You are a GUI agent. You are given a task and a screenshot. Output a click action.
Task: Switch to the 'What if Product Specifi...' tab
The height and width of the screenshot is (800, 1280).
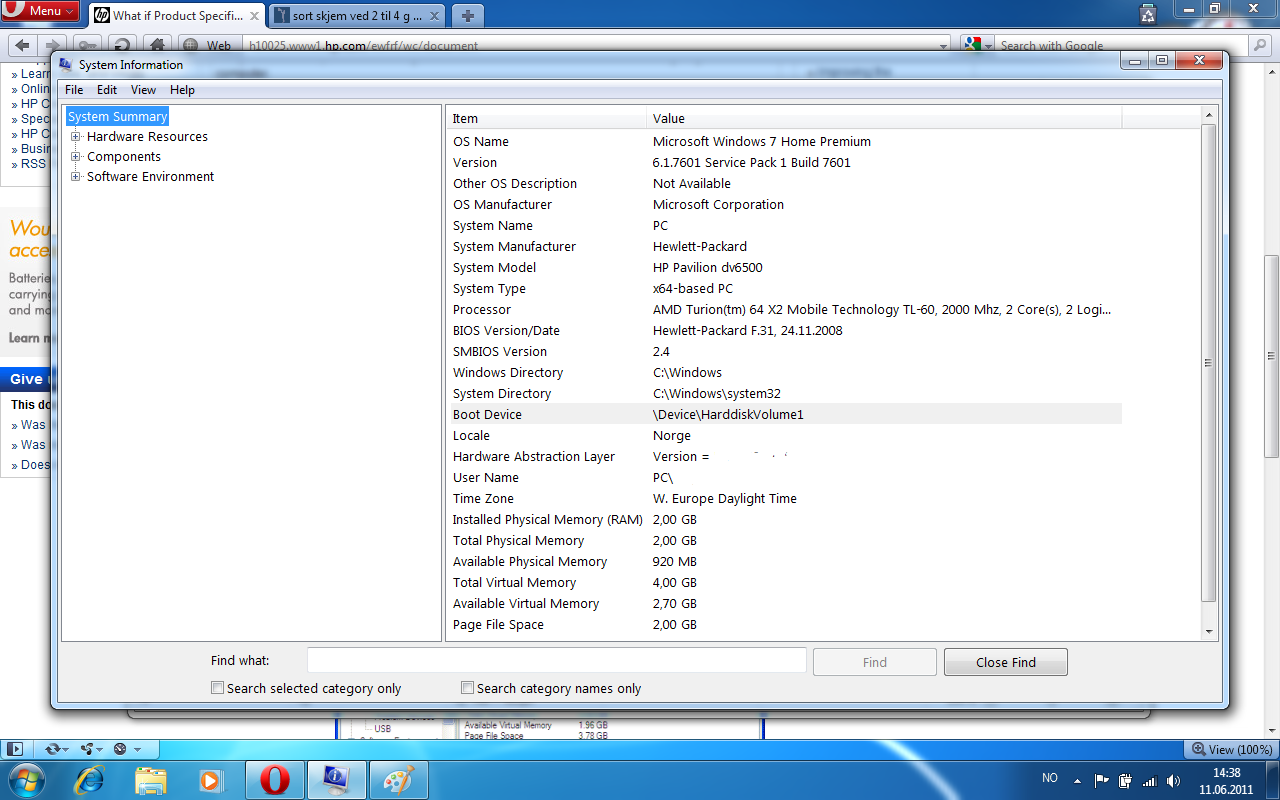(177, 16)
